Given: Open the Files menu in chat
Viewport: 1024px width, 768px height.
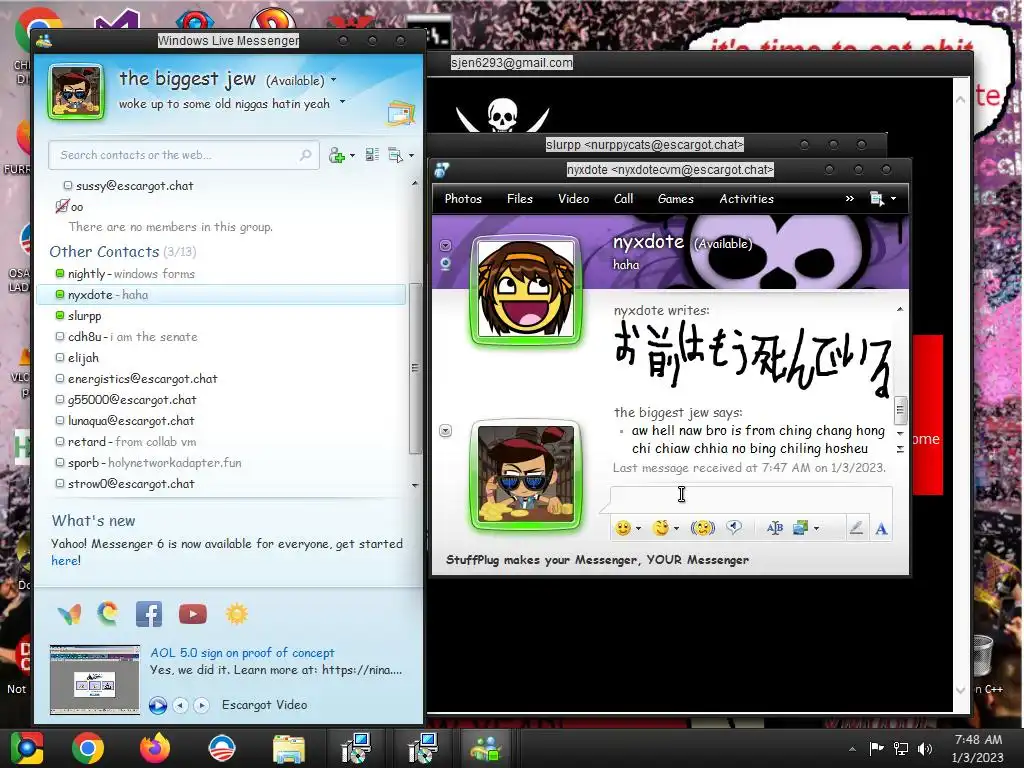Looking at the screenshot, I should pos(520,199).
